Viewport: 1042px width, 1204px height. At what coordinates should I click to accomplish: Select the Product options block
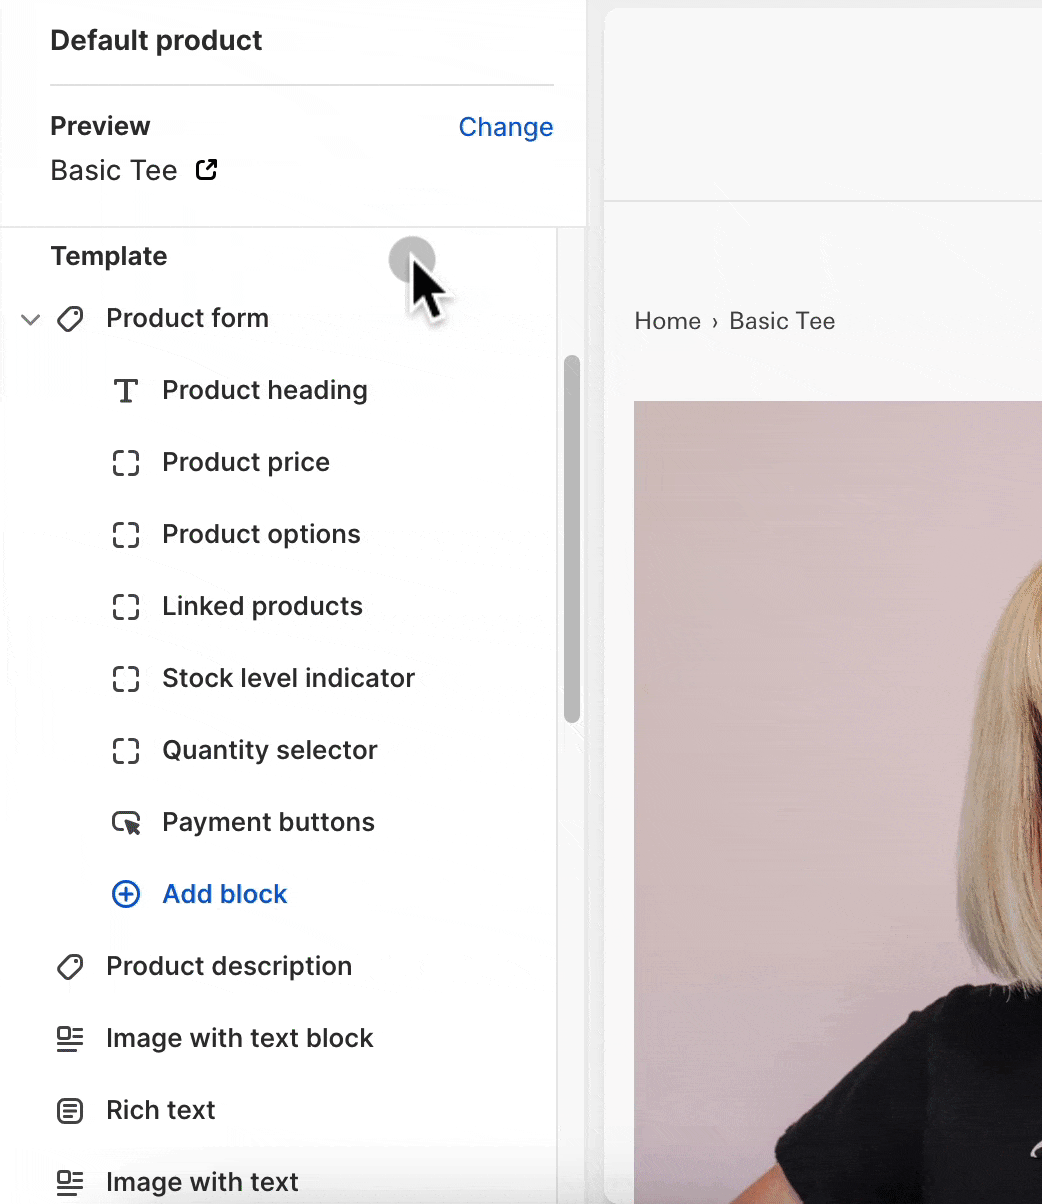click(278, 534)
